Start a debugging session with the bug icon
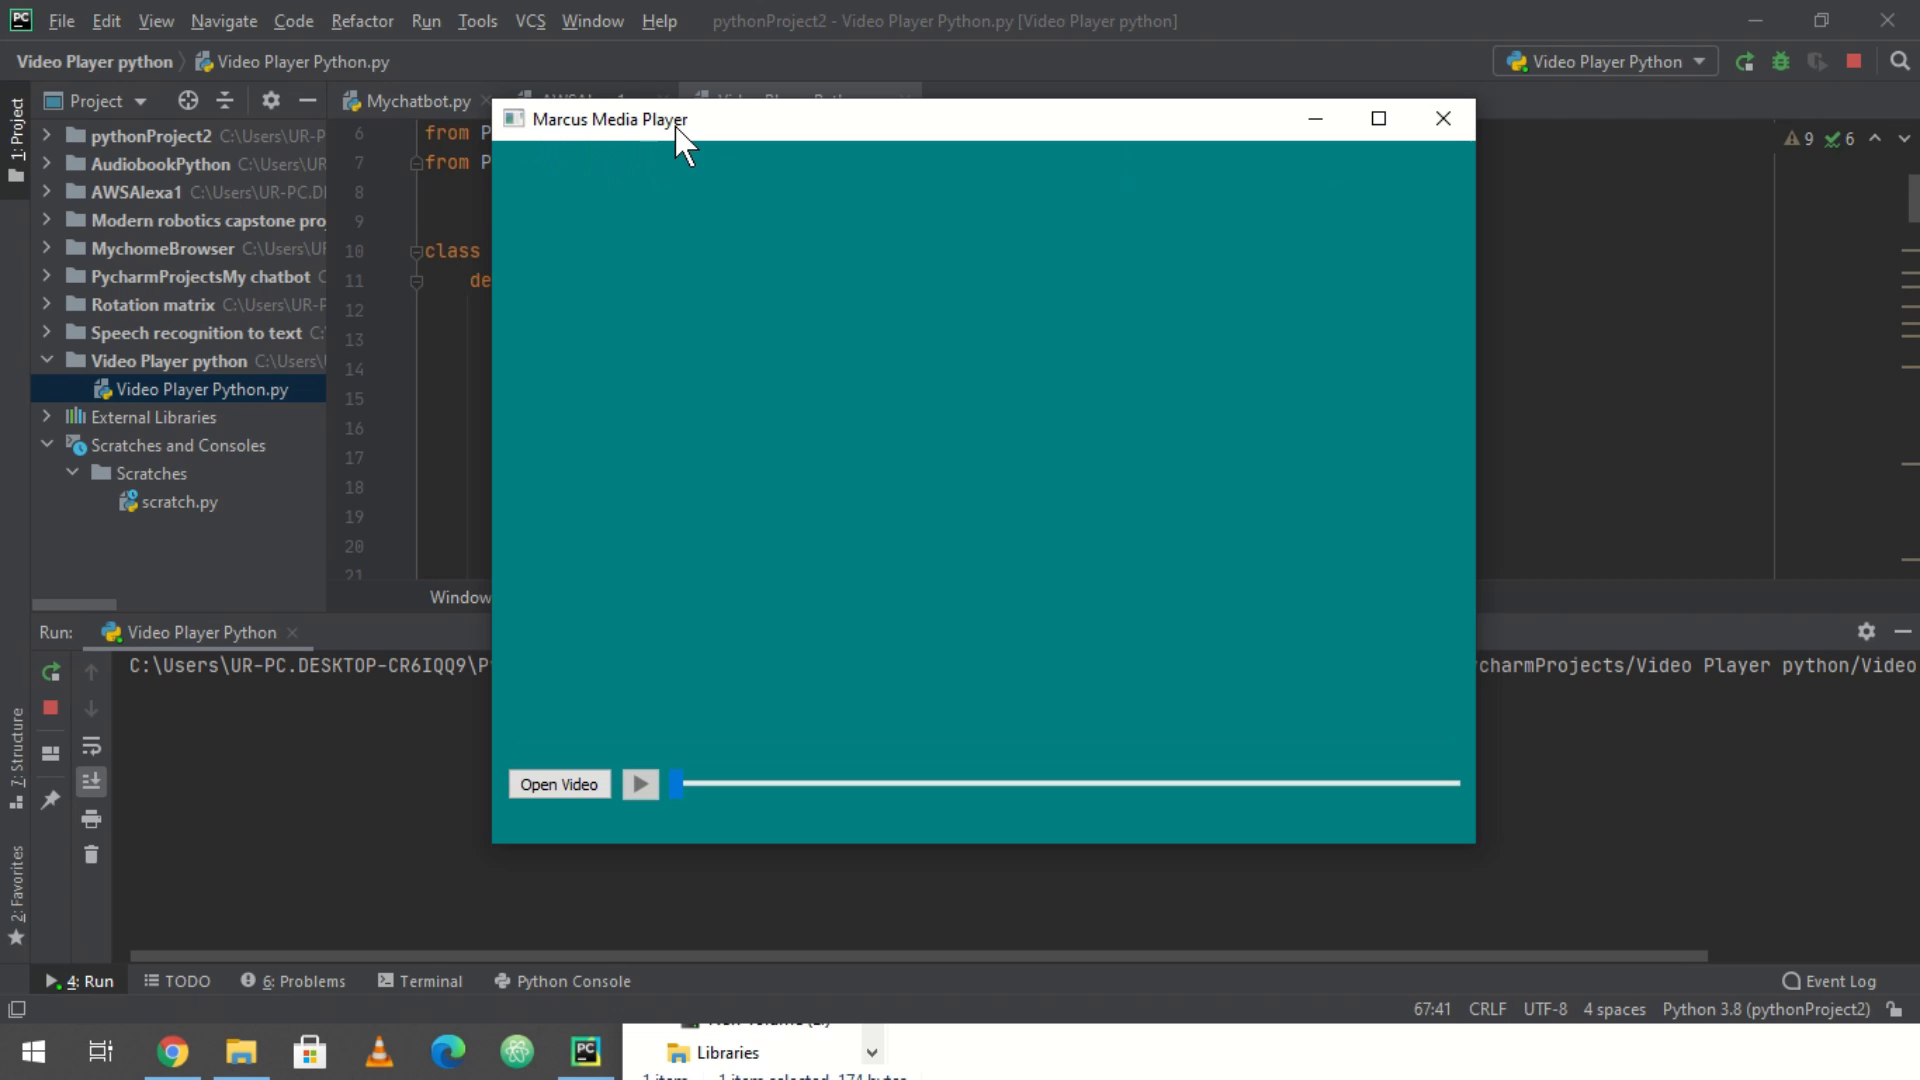This screenshot has width=1920, height=1080. click(1782, 62)
